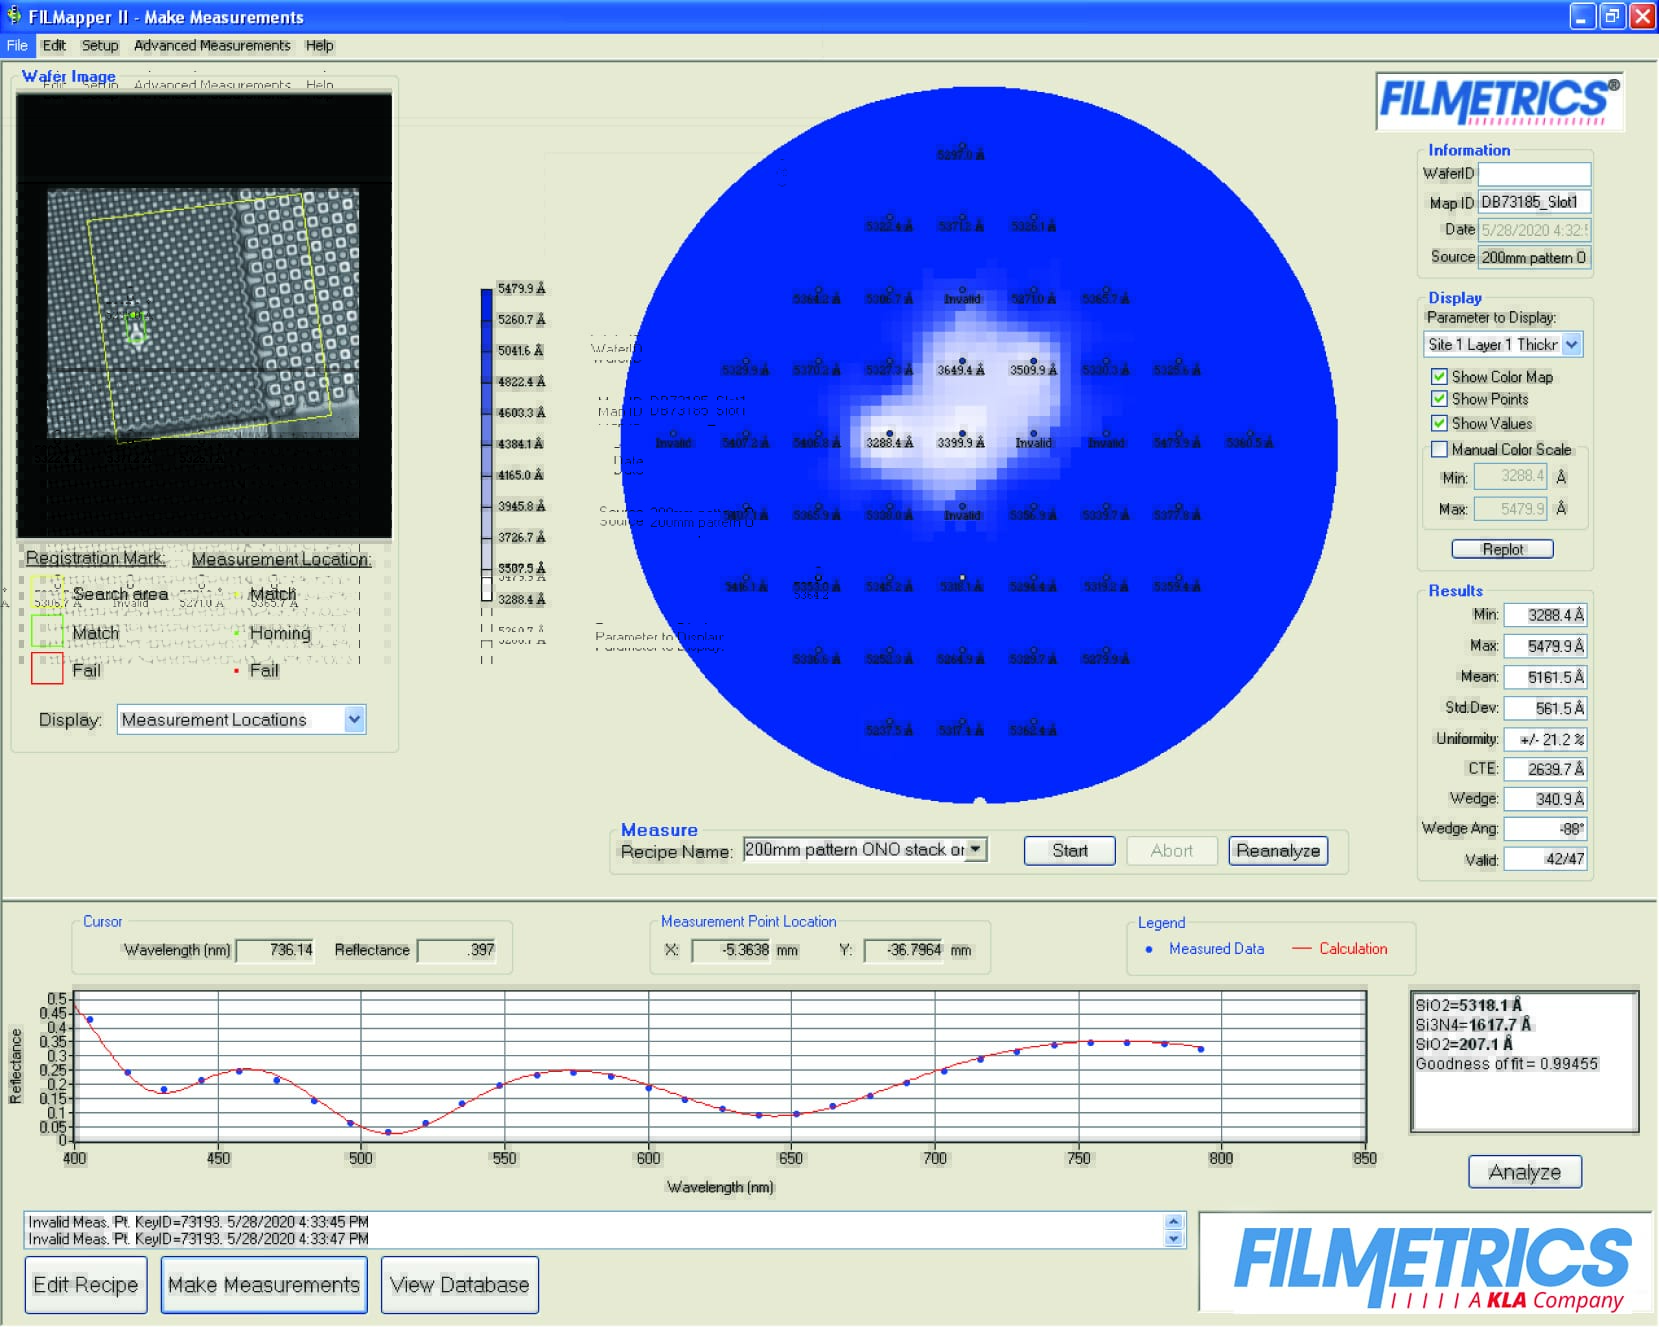Expand the Parameter to Display dropdown
The width and height of the screenshot is (1659, 1327).
click(1571, 345)
